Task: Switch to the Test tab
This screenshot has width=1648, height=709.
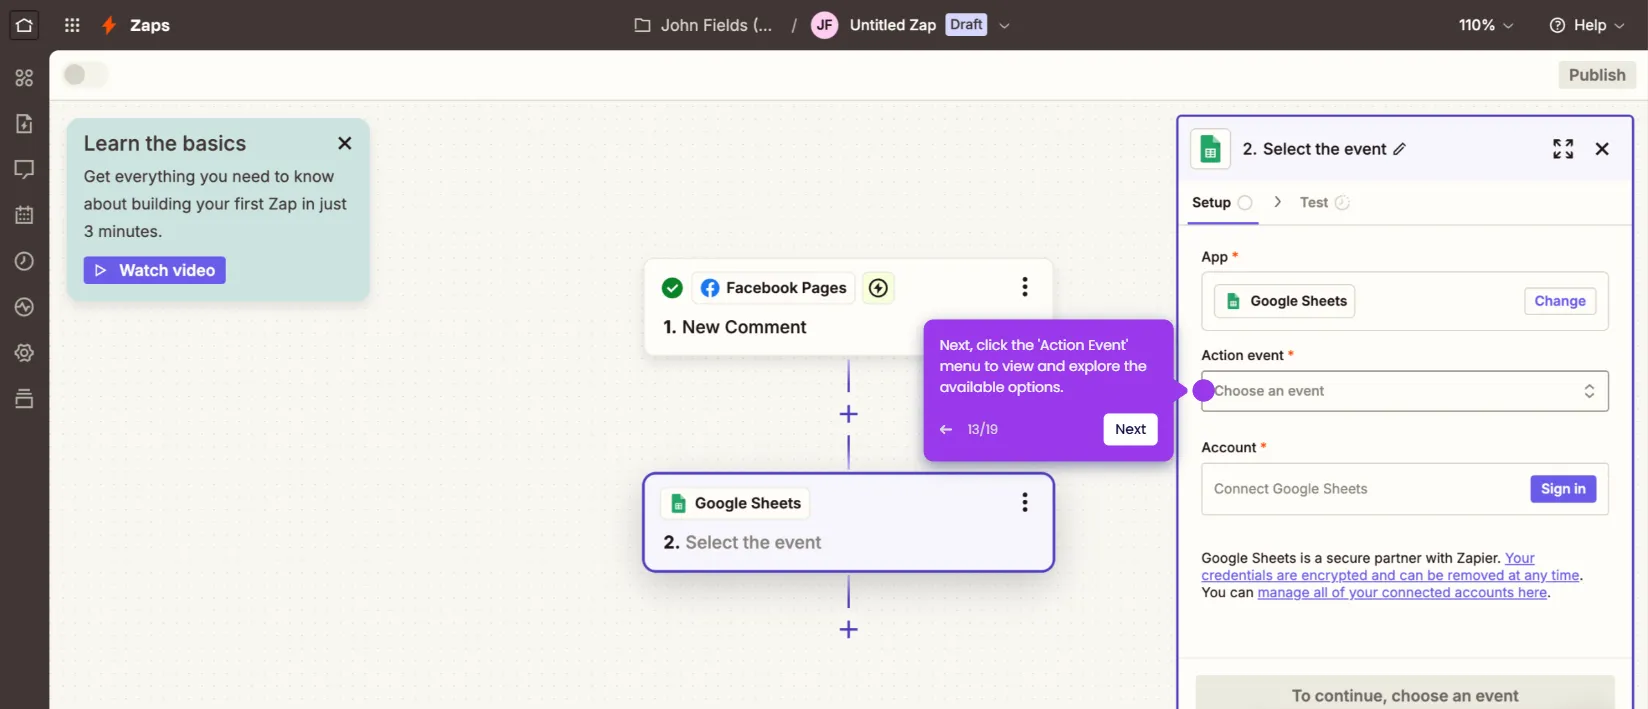Action: pos(1324,202)
